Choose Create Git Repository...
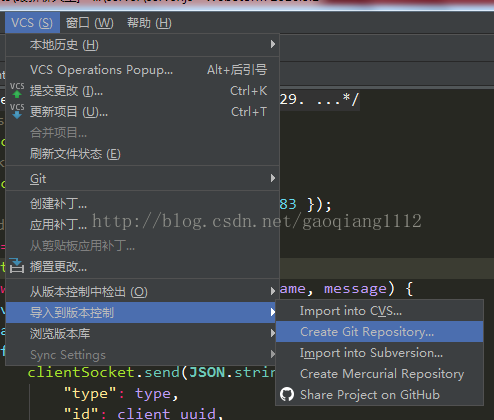 tap(379, 332)
